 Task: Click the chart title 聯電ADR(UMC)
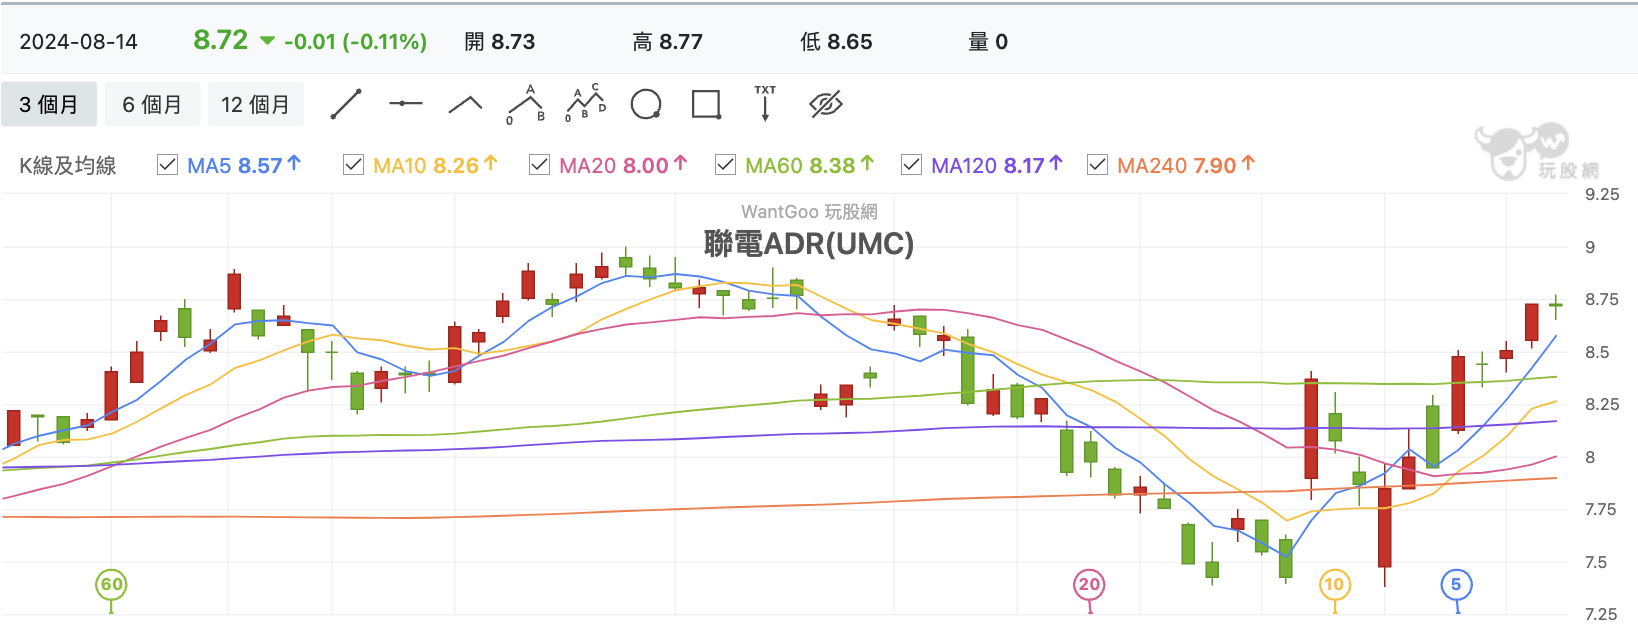(x=809, y=243)
